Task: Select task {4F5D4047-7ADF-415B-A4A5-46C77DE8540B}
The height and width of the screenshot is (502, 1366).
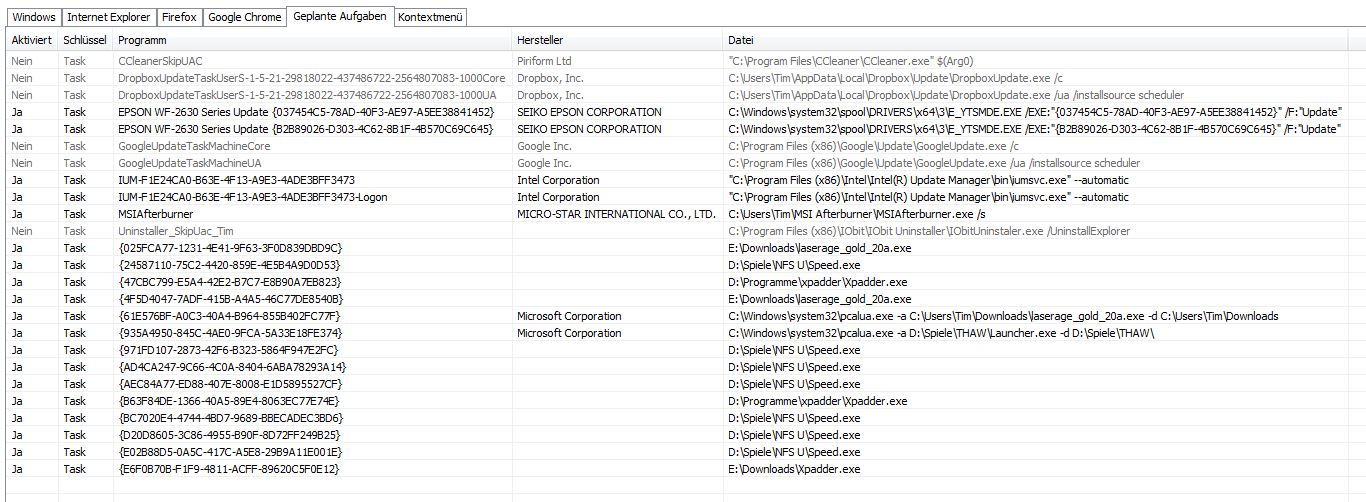Action: pyautogui.click(x=686, y=298)
